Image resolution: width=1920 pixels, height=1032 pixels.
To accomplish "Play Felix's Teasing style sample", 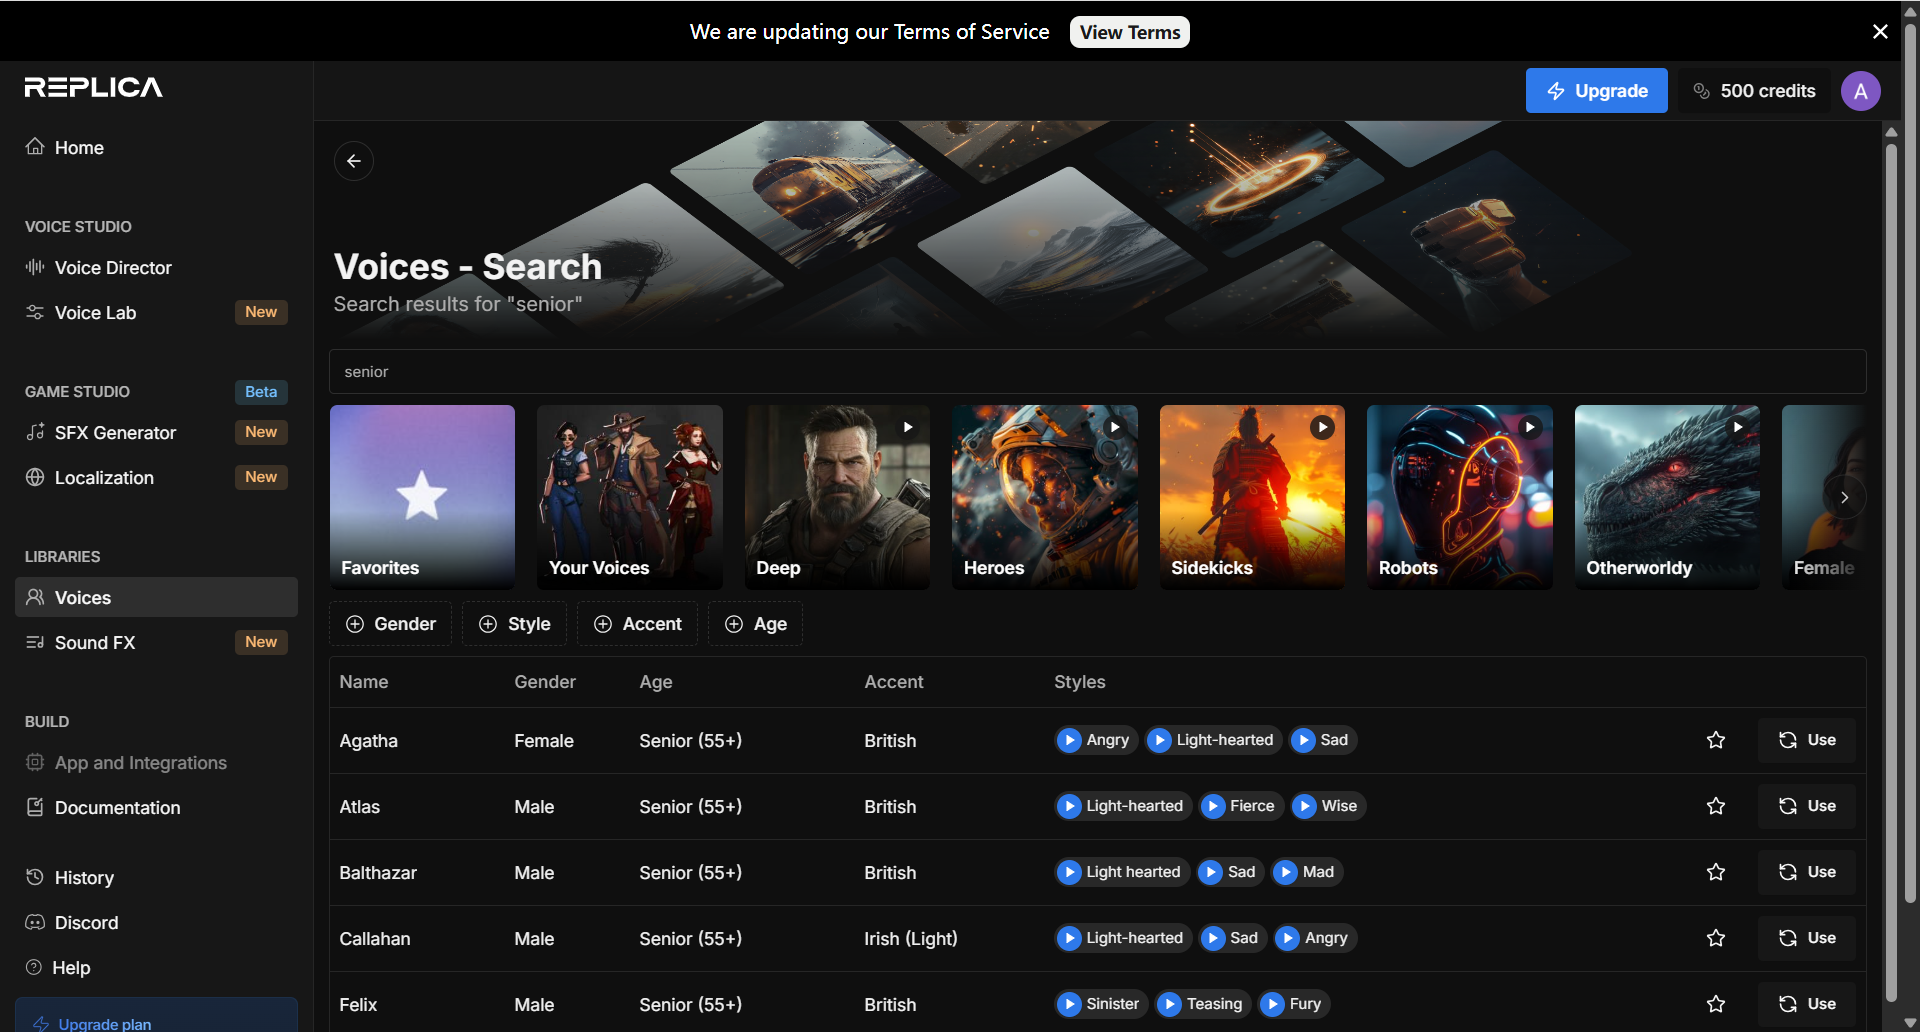I will (1169, 1004).
